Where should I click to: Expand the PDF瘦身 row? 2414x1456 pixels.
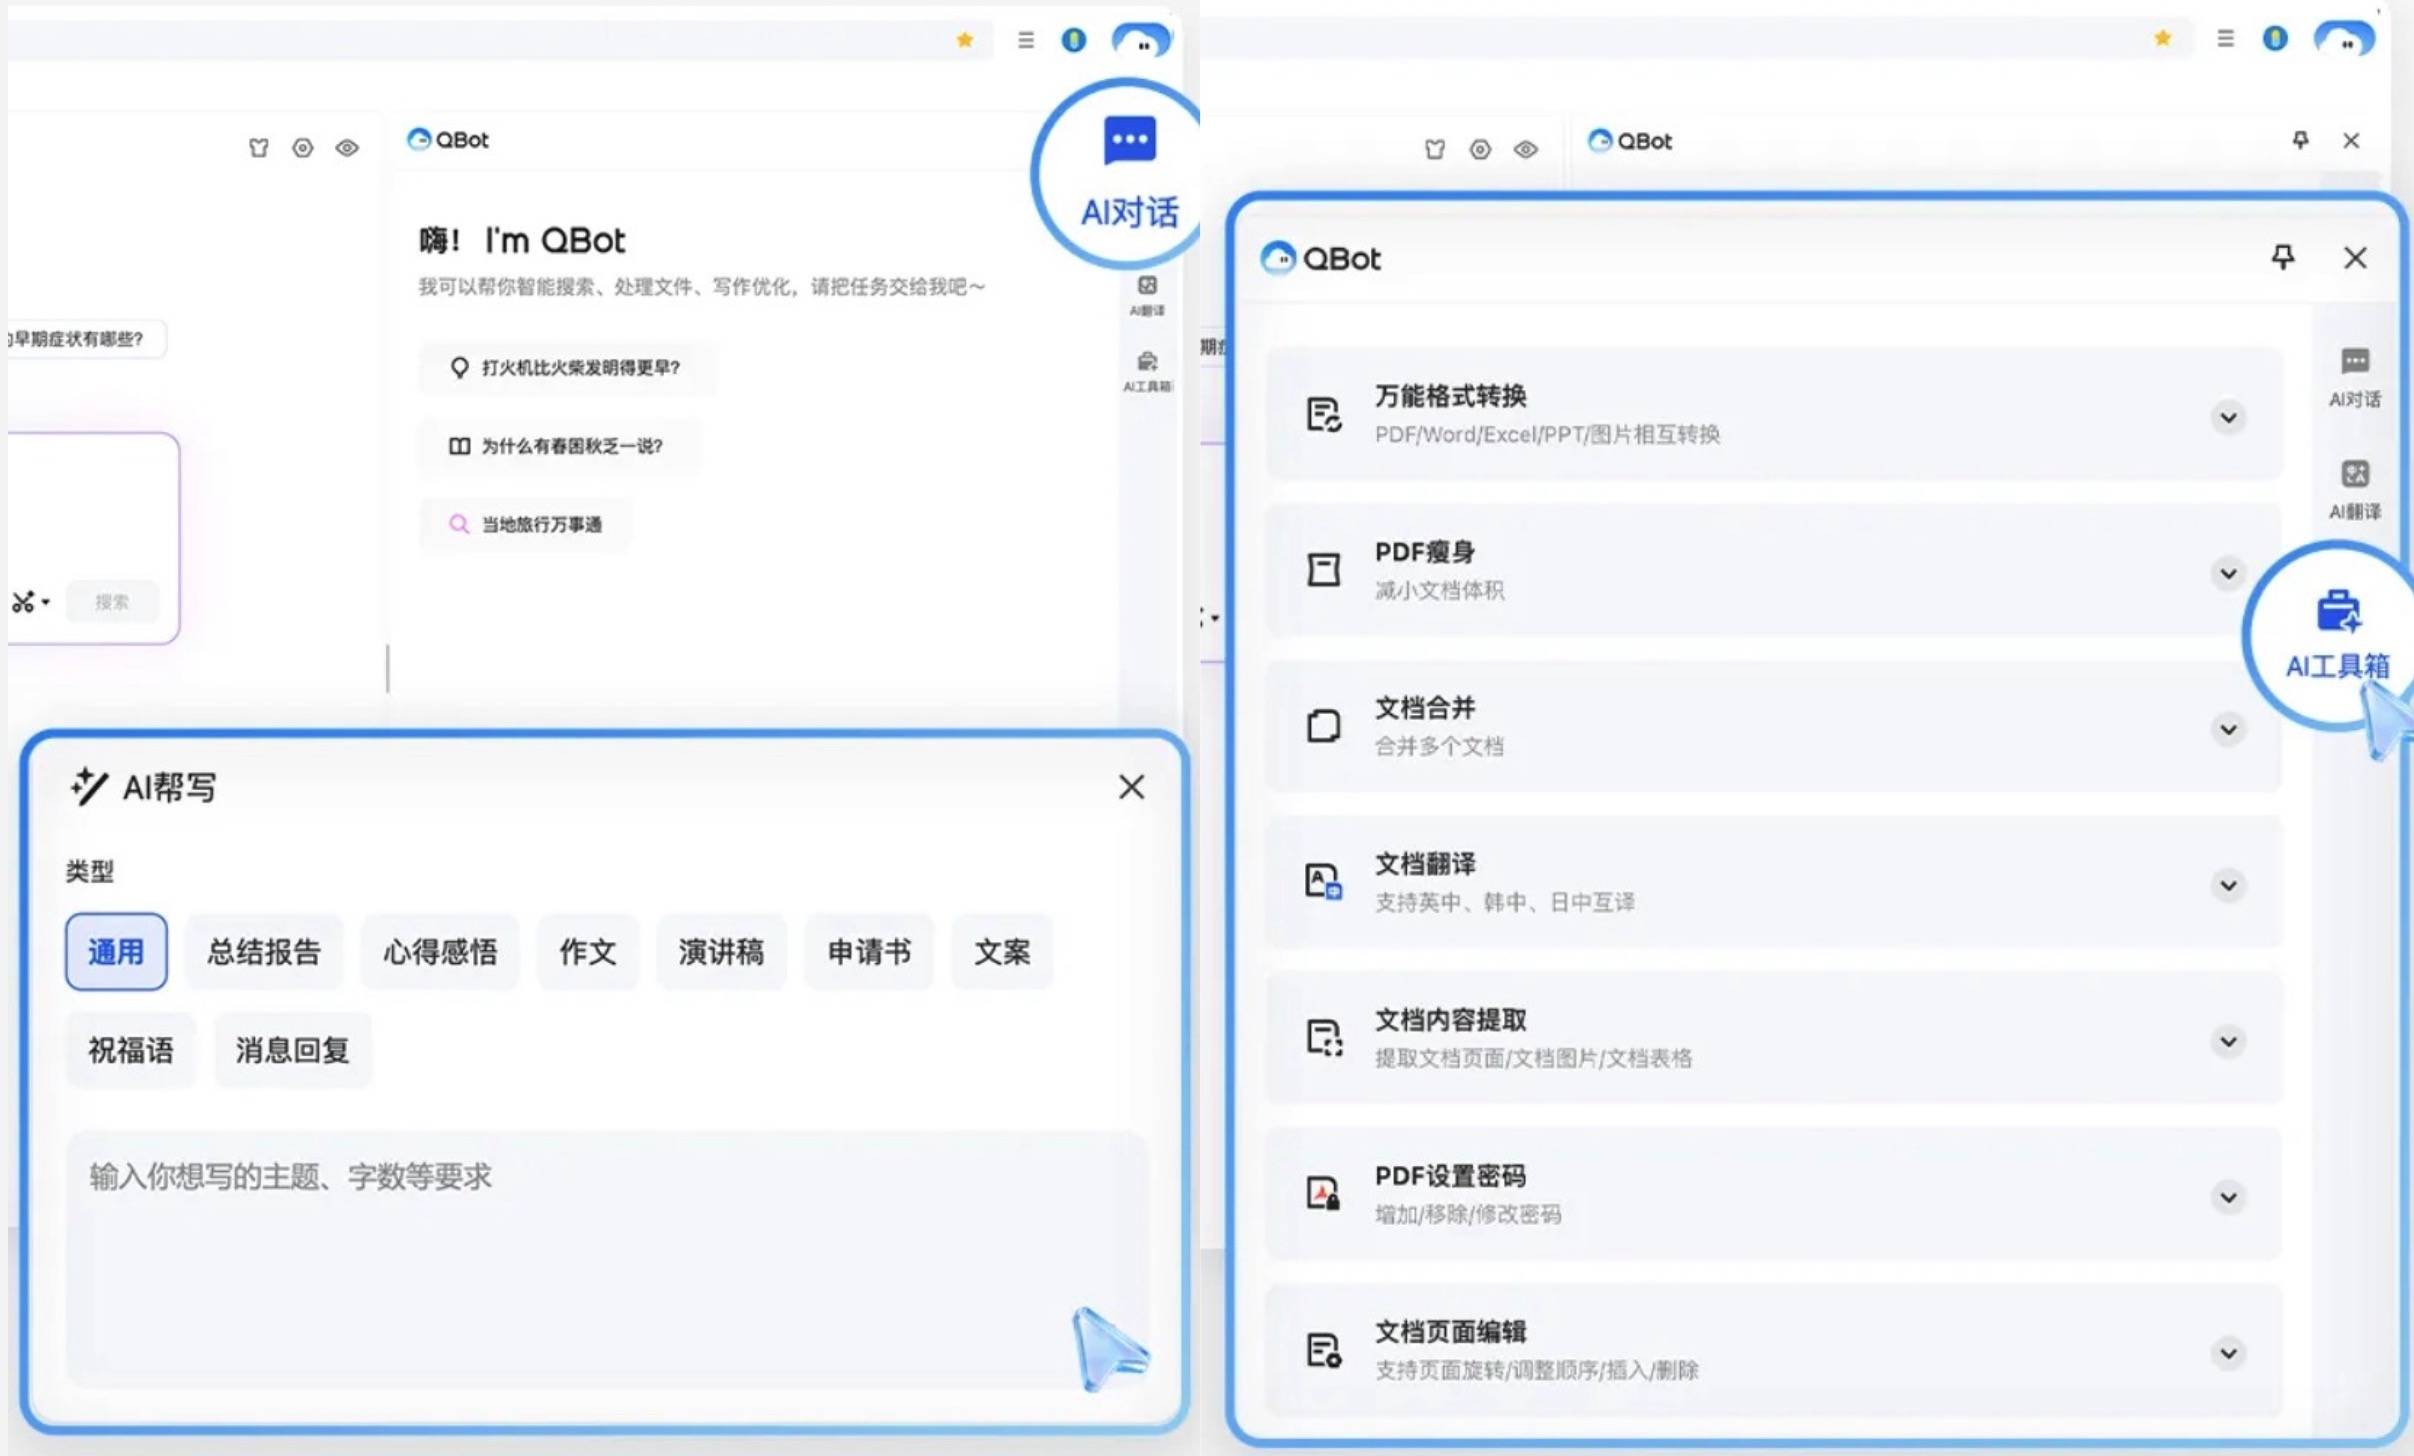tap(2228, 573)
